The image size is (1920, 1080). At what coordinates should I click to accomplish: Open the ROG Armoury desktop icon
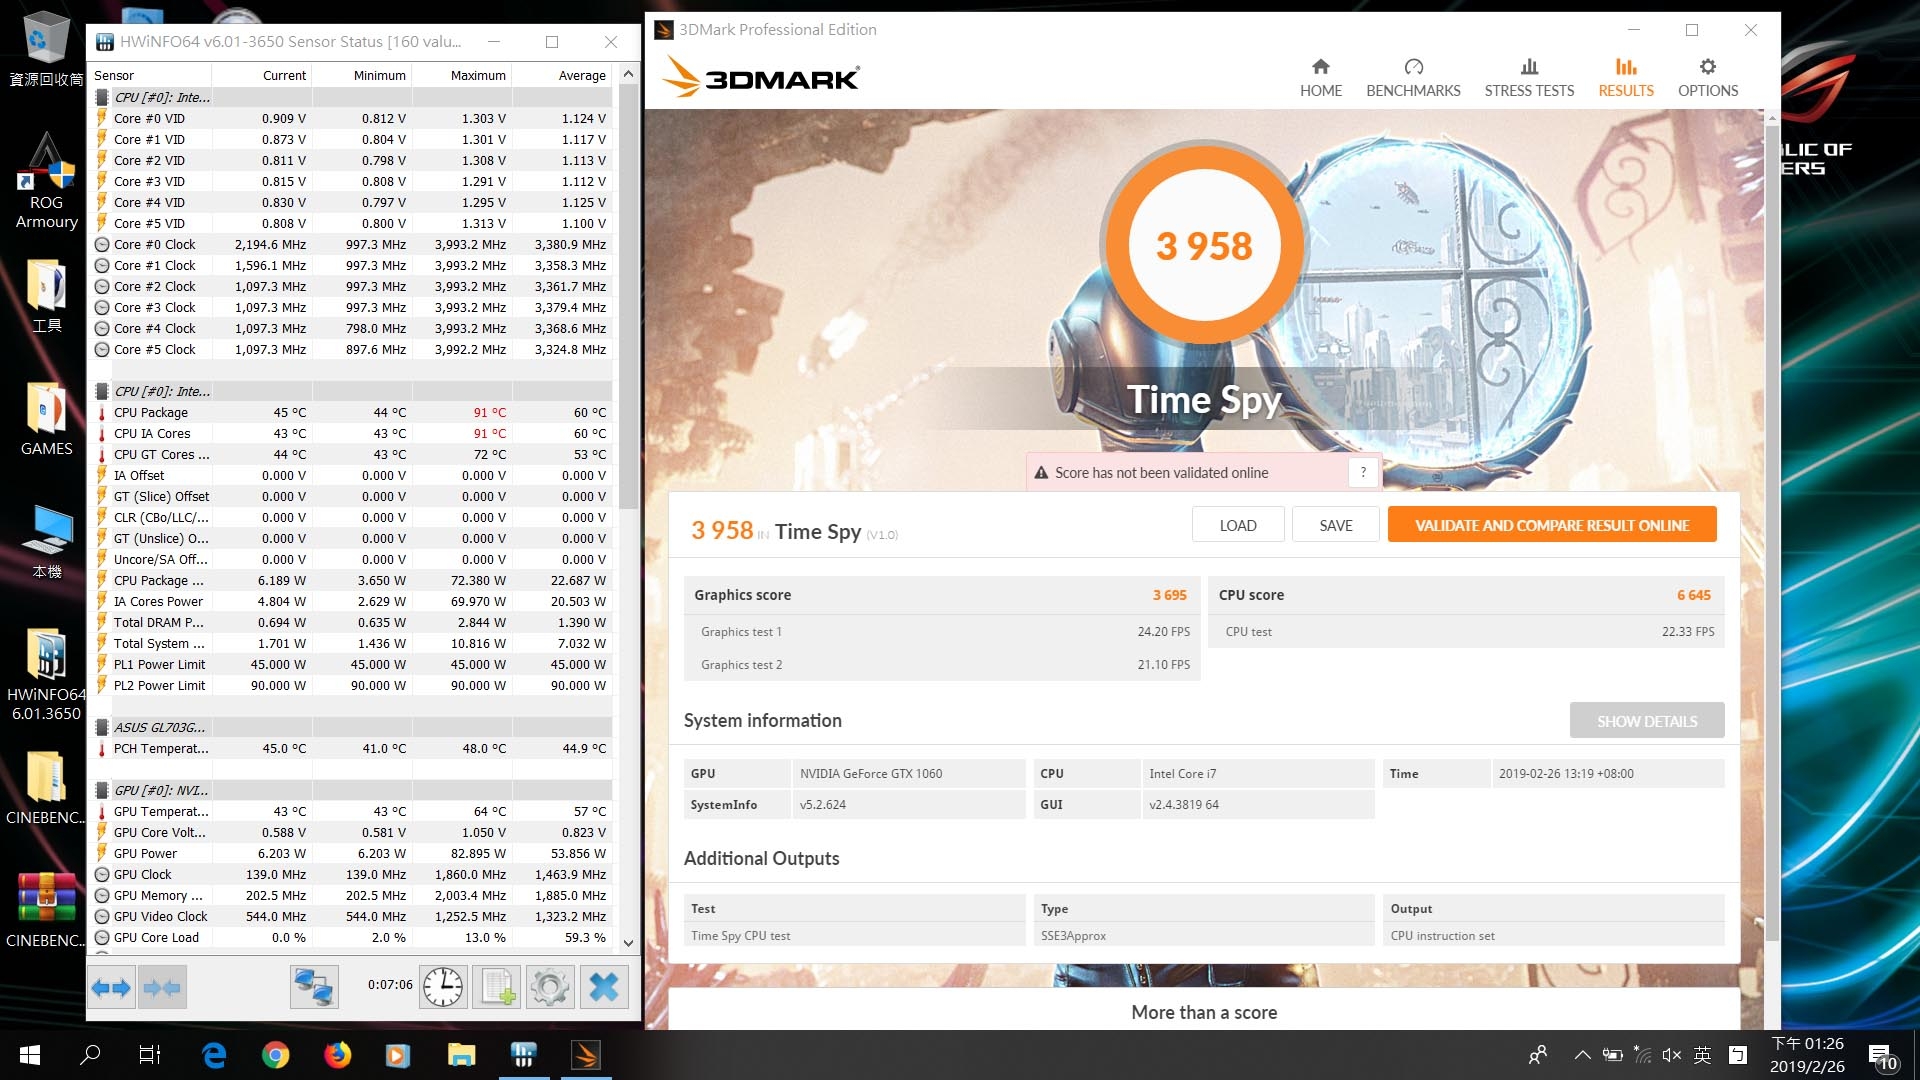click(x=46, y=181)
